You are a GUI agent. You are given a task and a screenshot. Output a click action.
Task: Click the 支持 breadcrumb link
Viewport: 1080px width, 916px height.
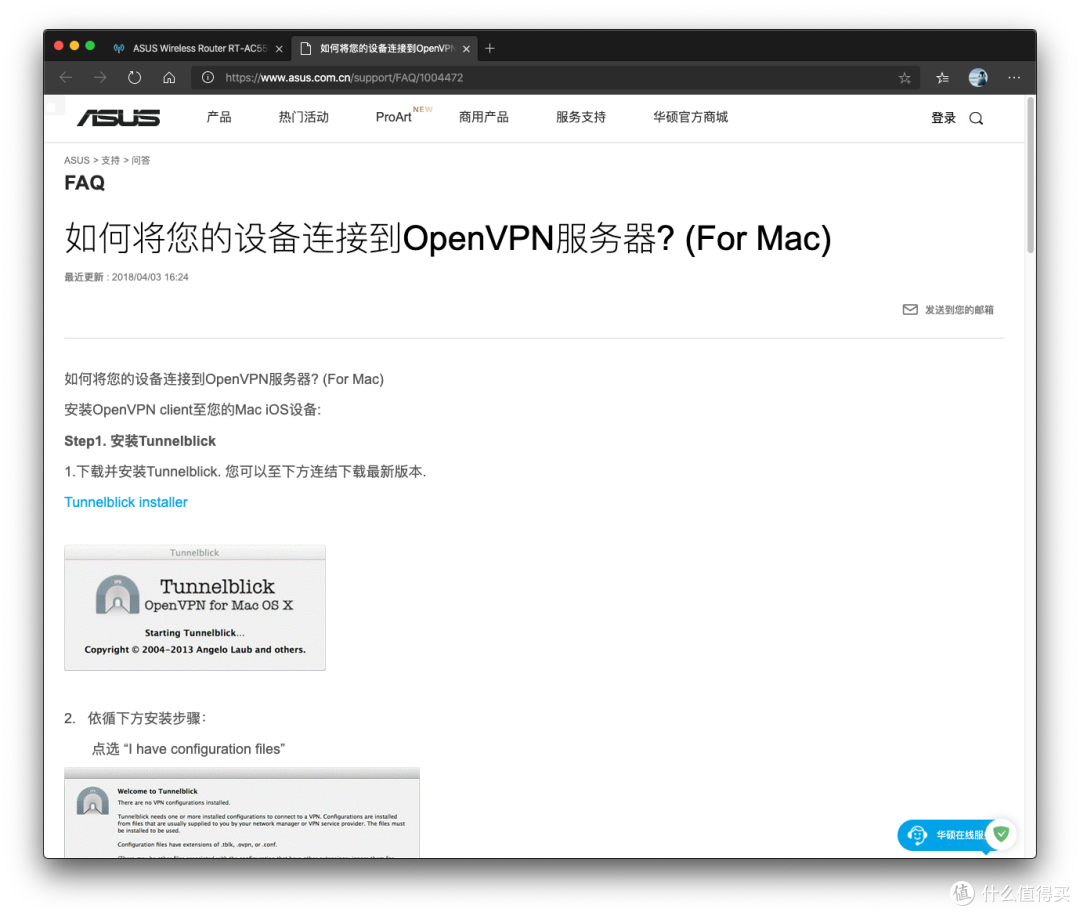pos(110,160)
